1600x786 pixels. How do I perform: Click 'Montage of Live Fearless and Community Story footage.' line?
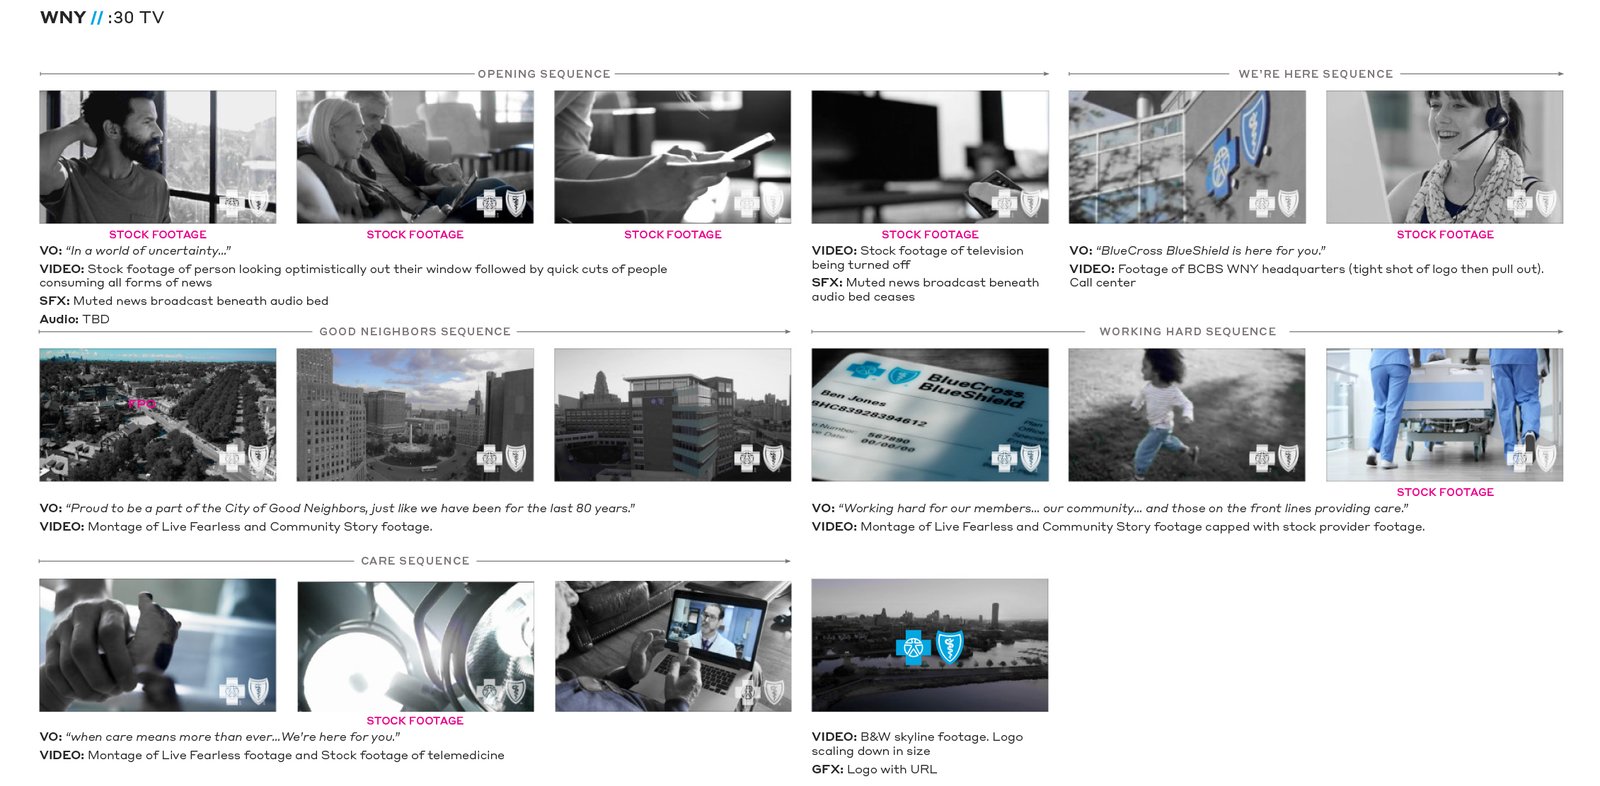pos(236,527)
